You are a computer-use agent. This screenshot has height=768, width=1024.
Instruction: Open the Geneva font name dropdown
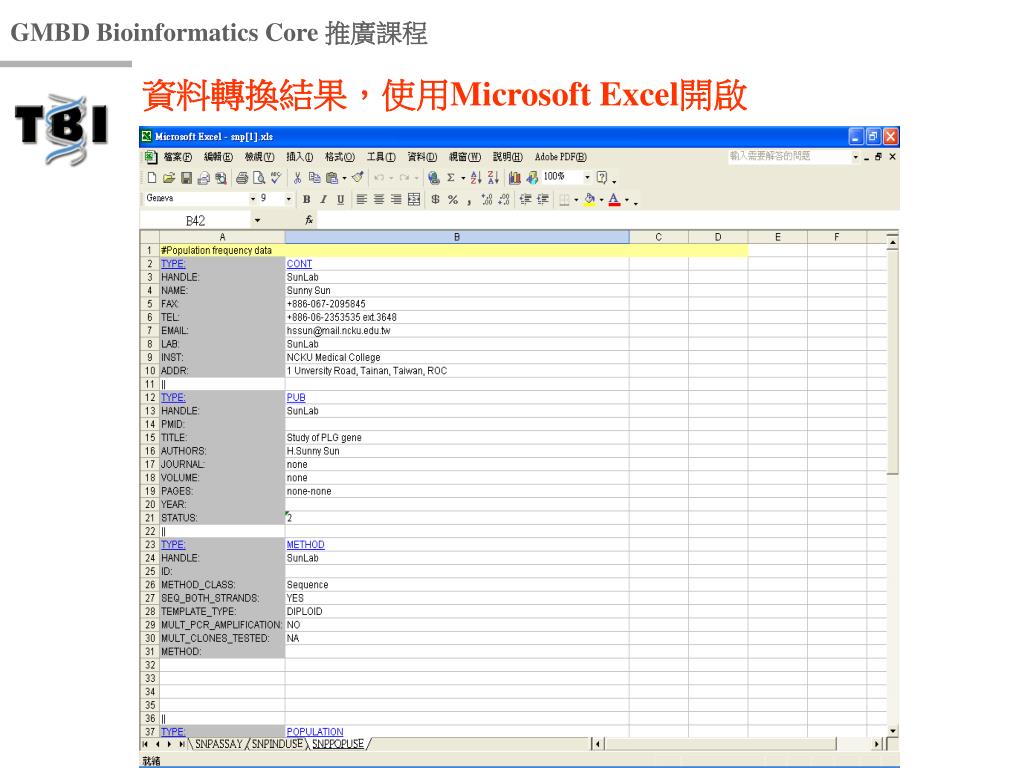coord(253,199)
